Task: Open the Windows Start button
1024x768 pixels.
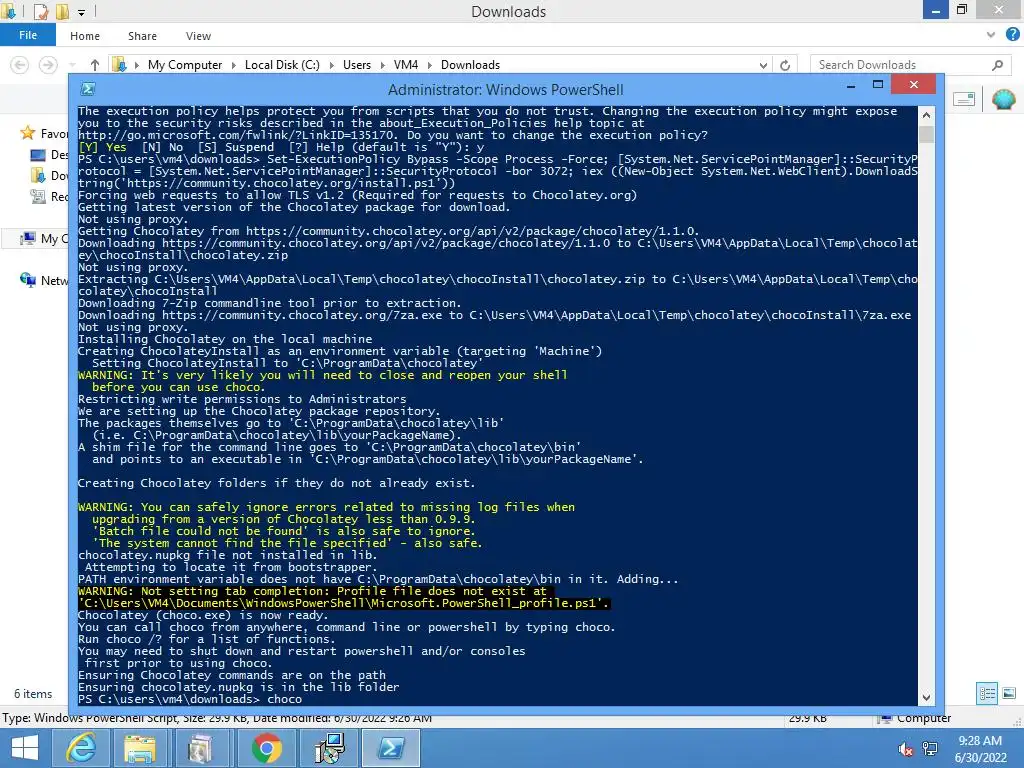Action: coord(24,748)
